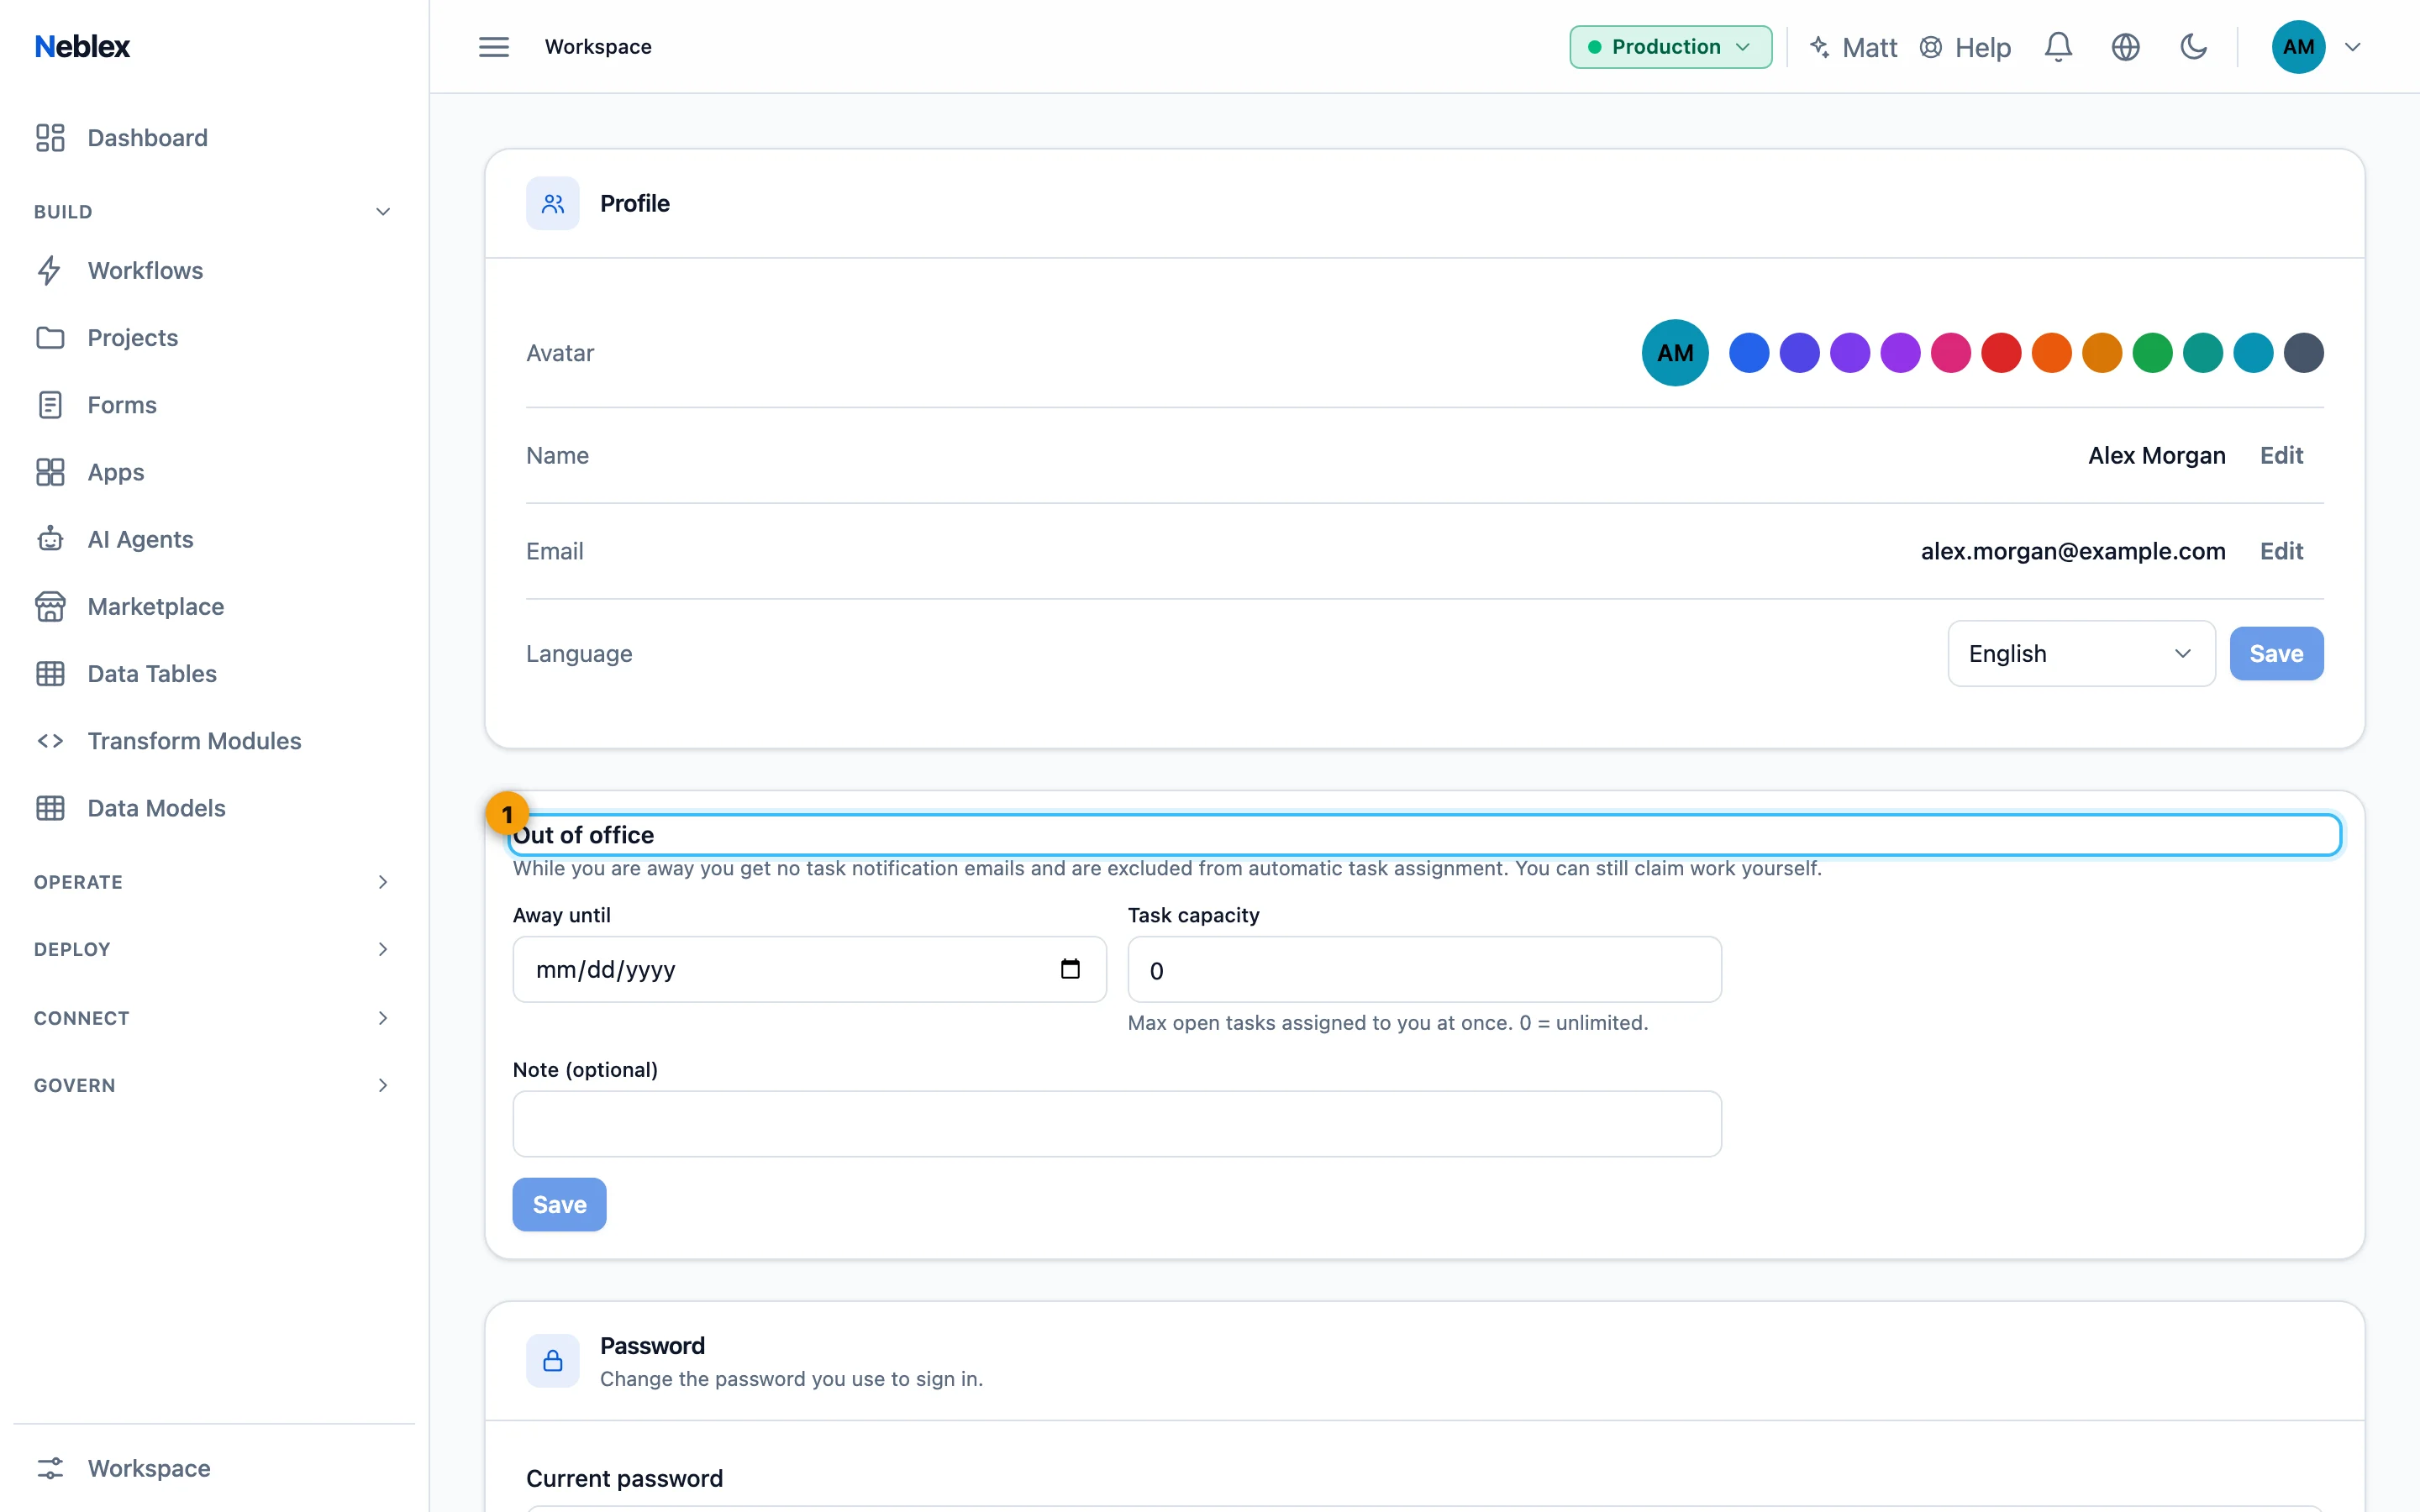Open the Help menu
2420x1512 pixels.
click(x=1965, y=47)
